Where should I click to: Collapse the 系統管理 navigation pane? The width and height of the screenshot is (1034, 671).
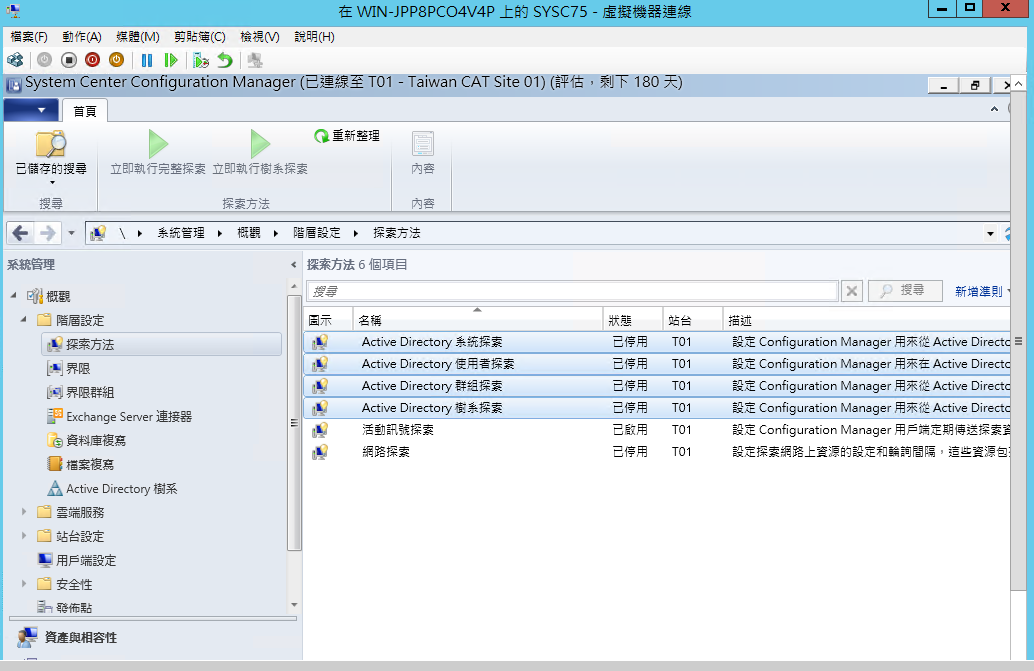(x=293, y=265)
